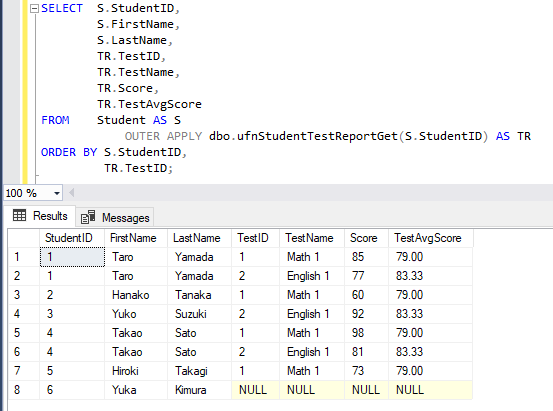
Task: Collapse the SELECT statement outline block
Action: point(34,8)
